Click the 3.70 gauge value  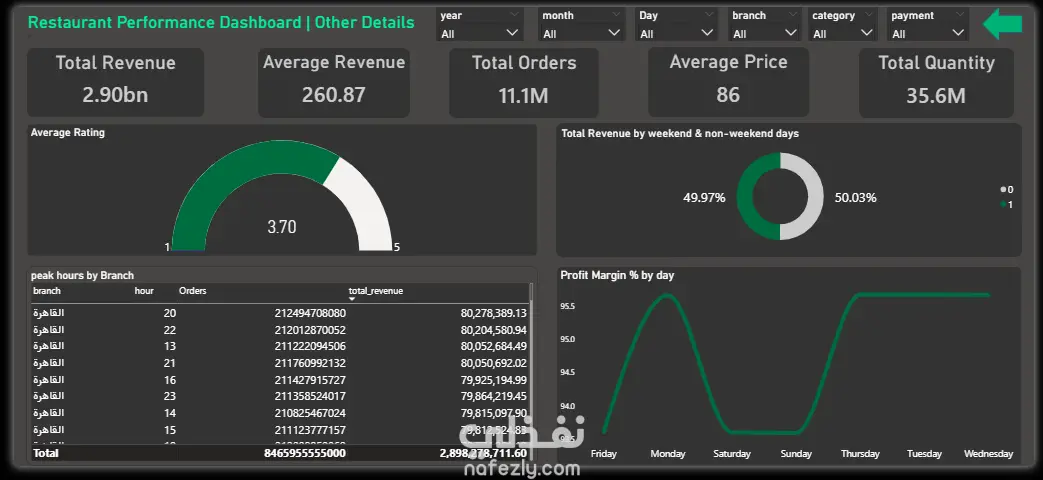281,227
